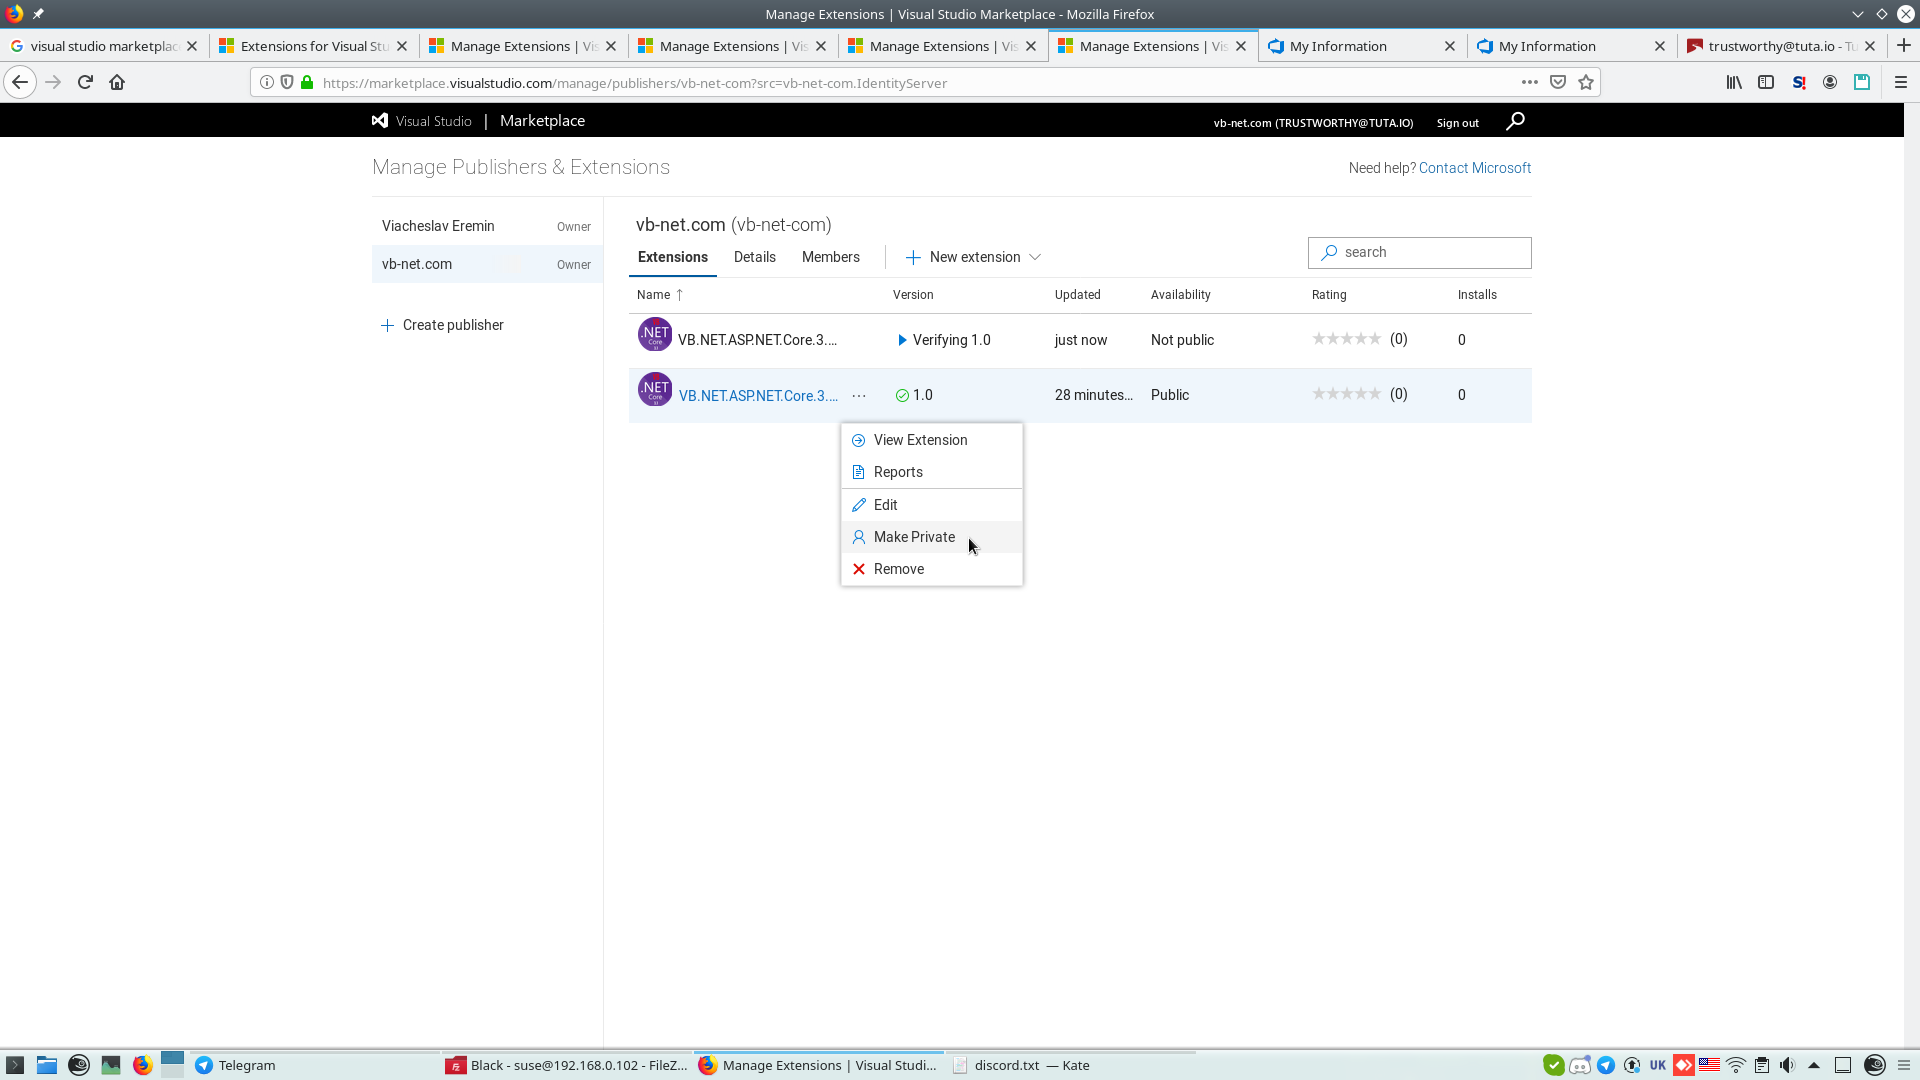Choose Remove in the context menu
This screenshot has width=1920, height=1080.
click(x=898, y=569)
